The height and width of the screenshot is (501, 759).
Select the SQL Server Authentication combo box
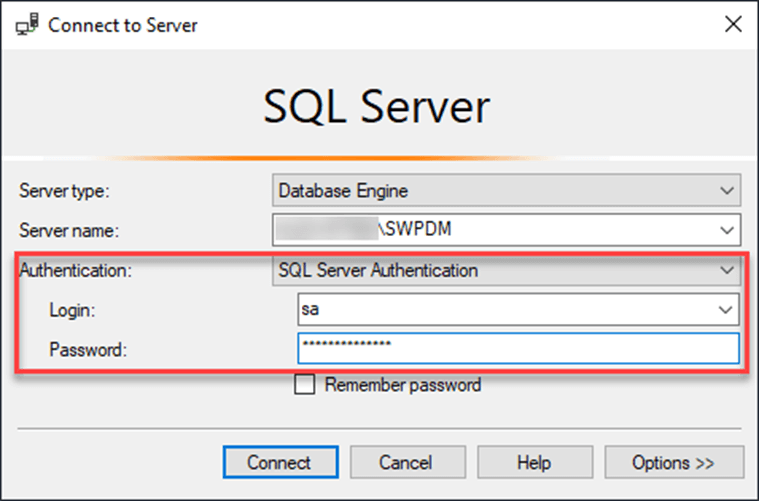(x=506, y=270)
